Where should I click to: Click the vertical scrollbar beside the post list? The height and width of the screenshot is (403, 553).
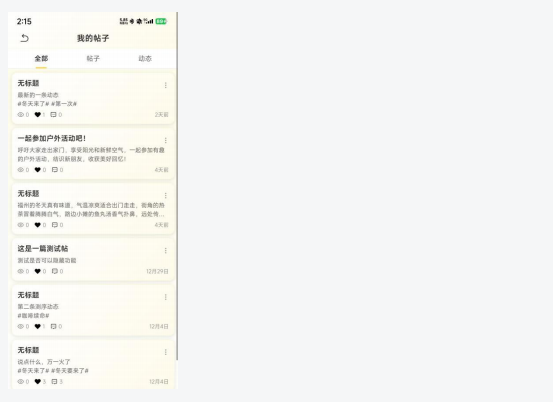(177, 186)
